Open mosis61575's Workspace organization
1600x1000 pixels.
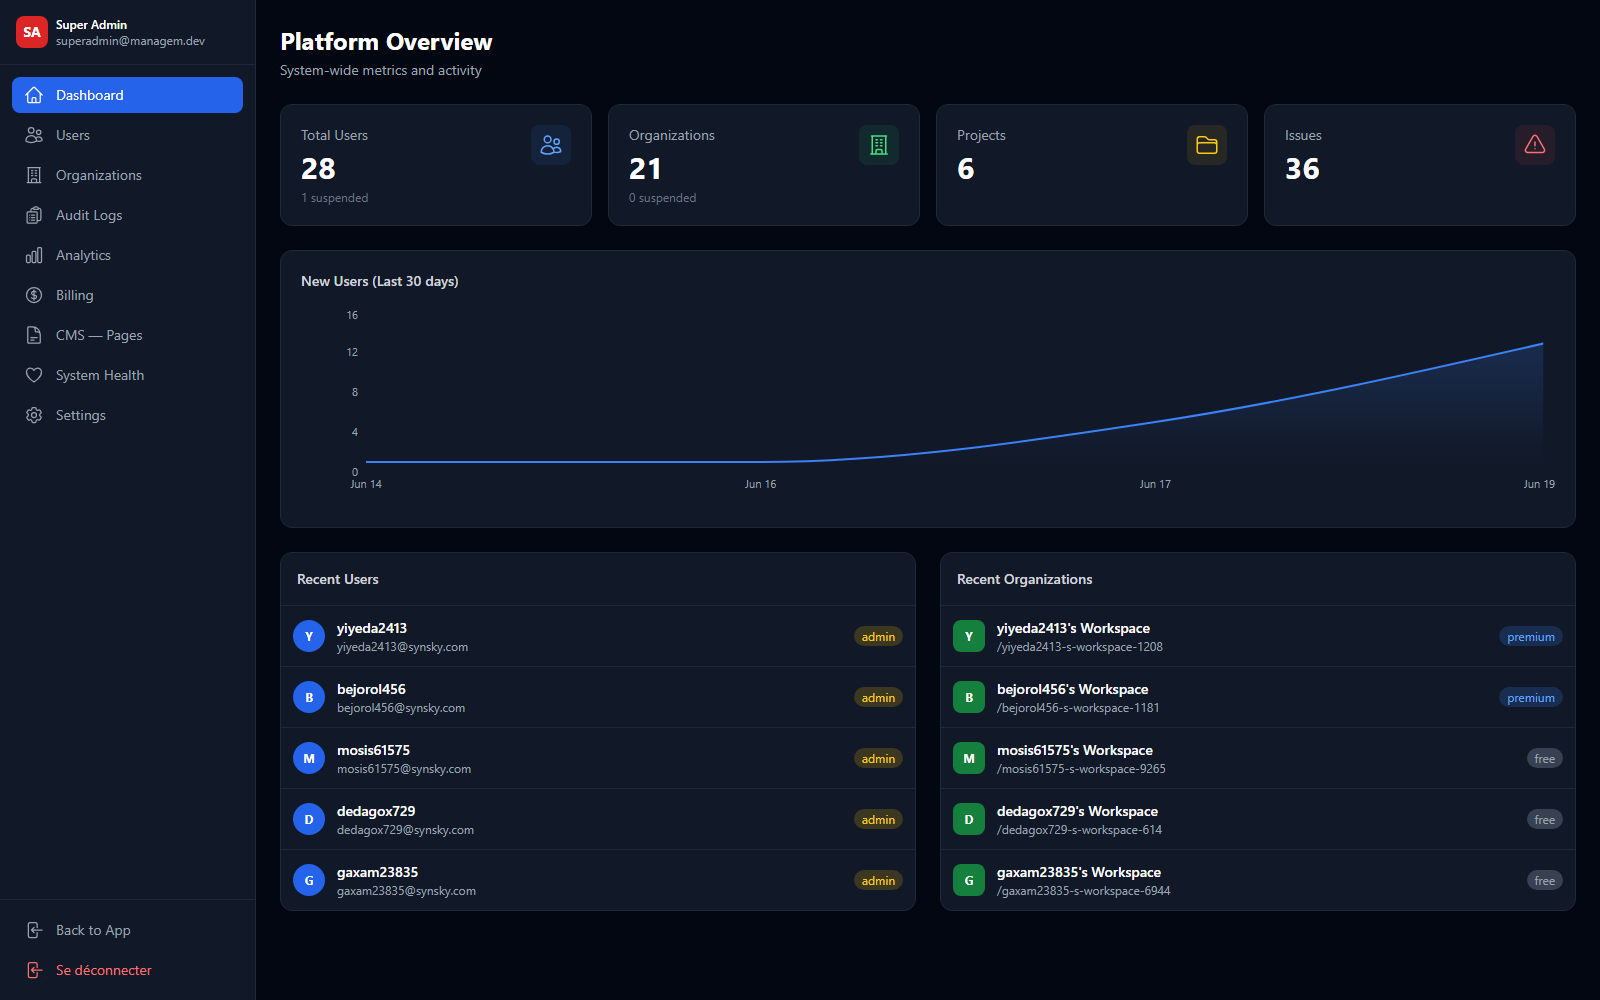click(x=1258, y=759)
